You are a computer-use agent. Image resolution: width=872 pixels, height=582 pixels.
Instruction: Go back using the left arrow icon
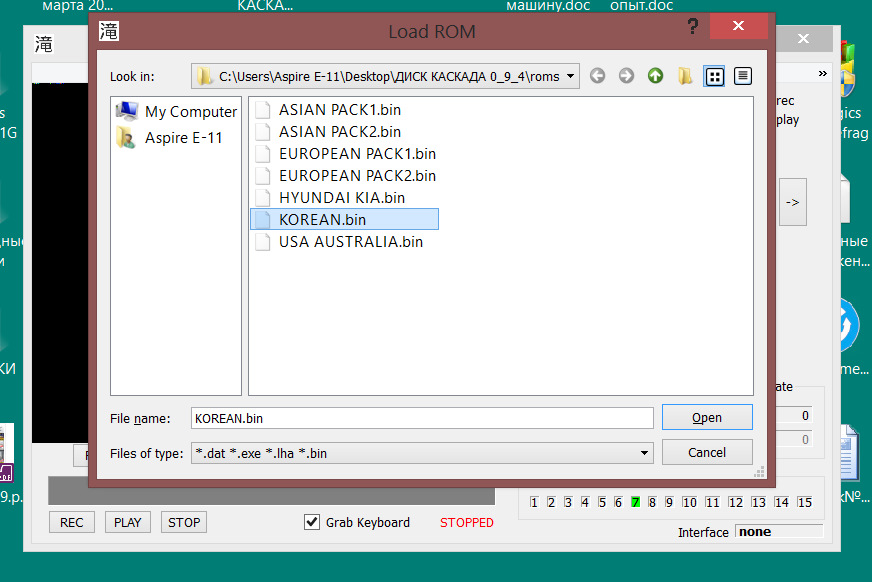pyautogui.click(x=597, y=76)
